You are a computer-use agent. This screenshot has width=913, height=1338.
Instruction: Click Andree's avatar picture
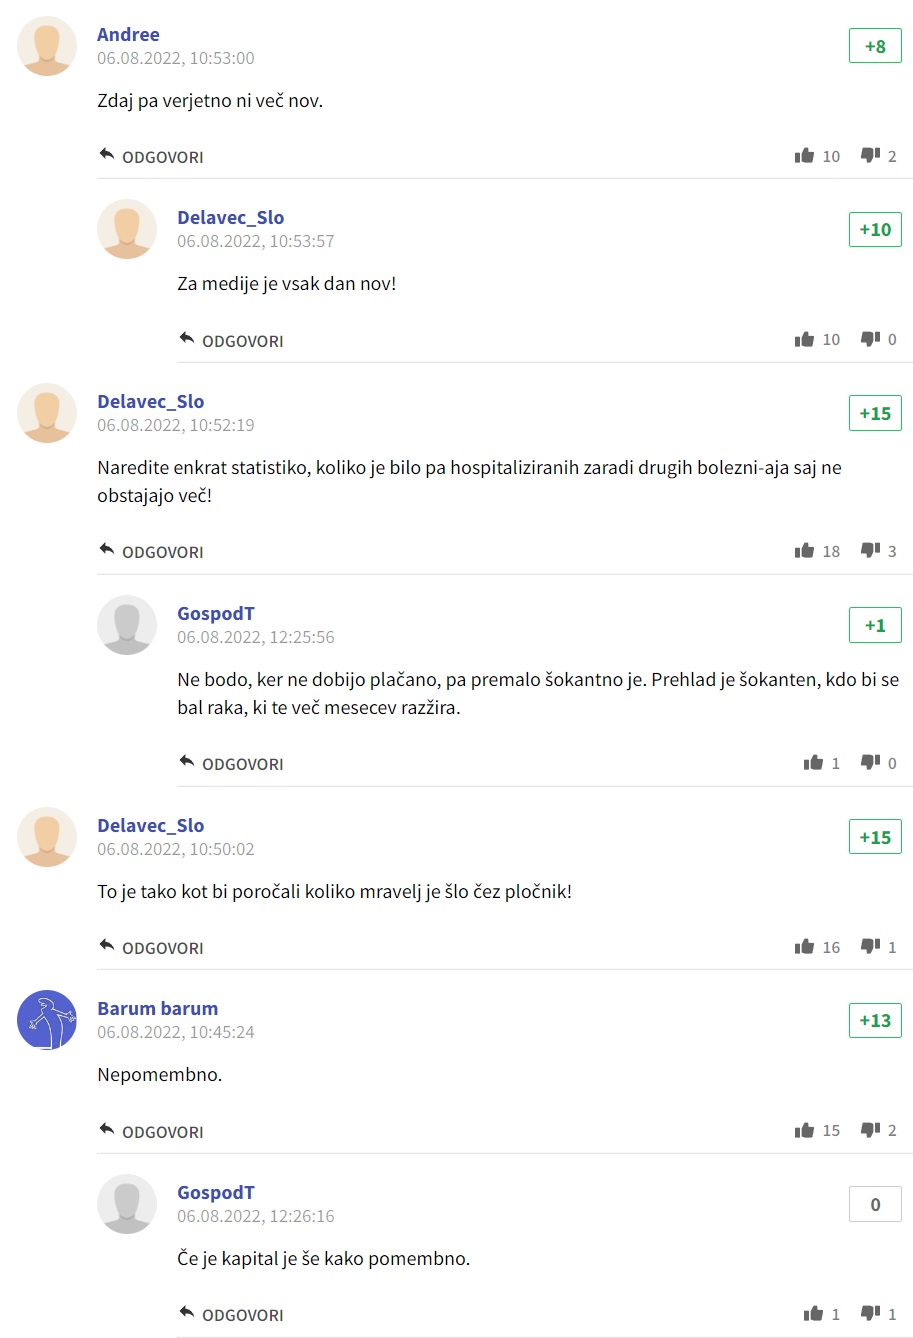tap(47, 46)
